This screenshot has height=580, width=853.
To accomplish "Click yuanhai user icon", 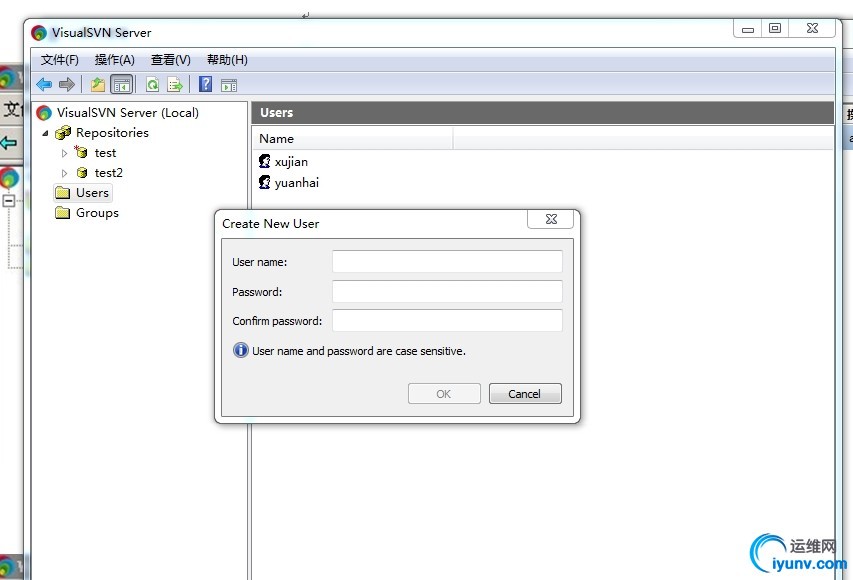I will click(x=265, y=182).
